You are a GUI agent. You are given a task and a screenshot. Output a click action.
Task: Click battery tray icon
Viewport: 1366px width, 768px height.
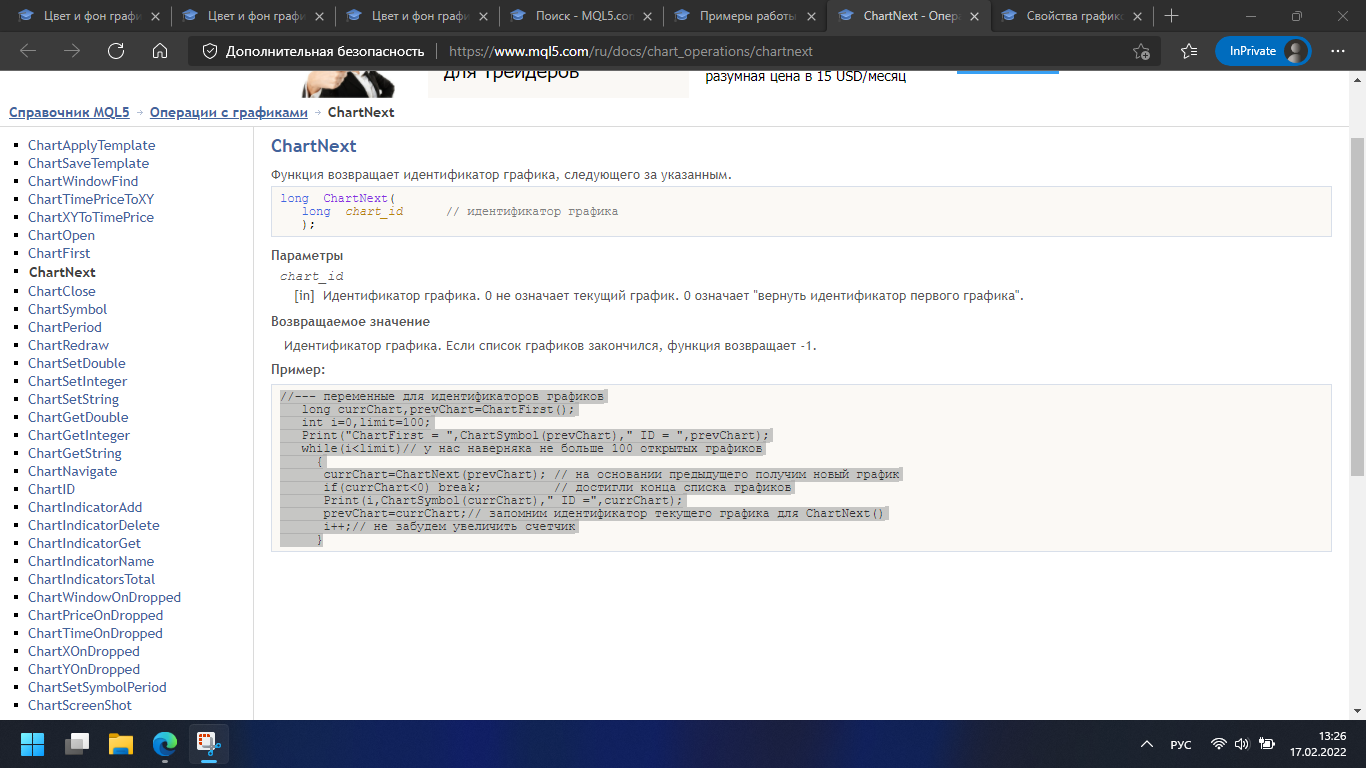pyautogui.click(x=1266, y=744)
